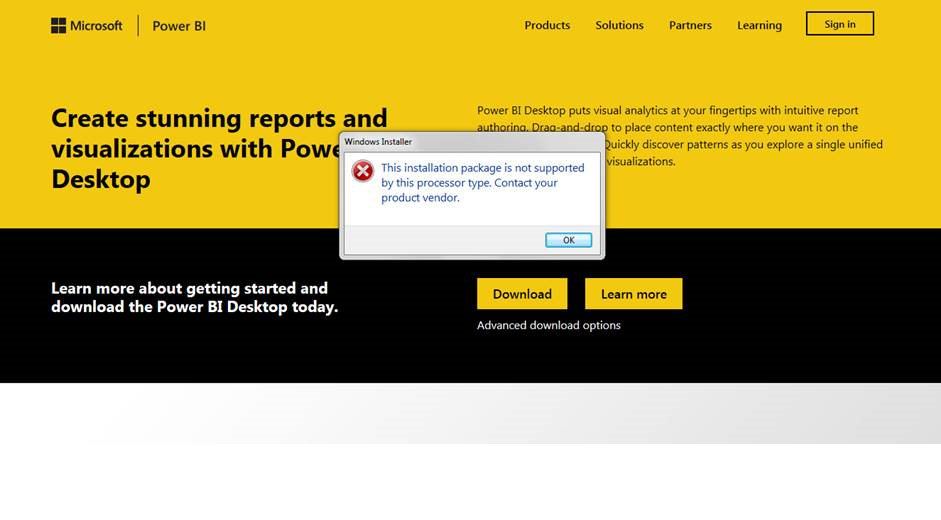Click the Sign in button
Image resolution: width=941 pixels, height=520 pixels.
click(x=840, y=24)
